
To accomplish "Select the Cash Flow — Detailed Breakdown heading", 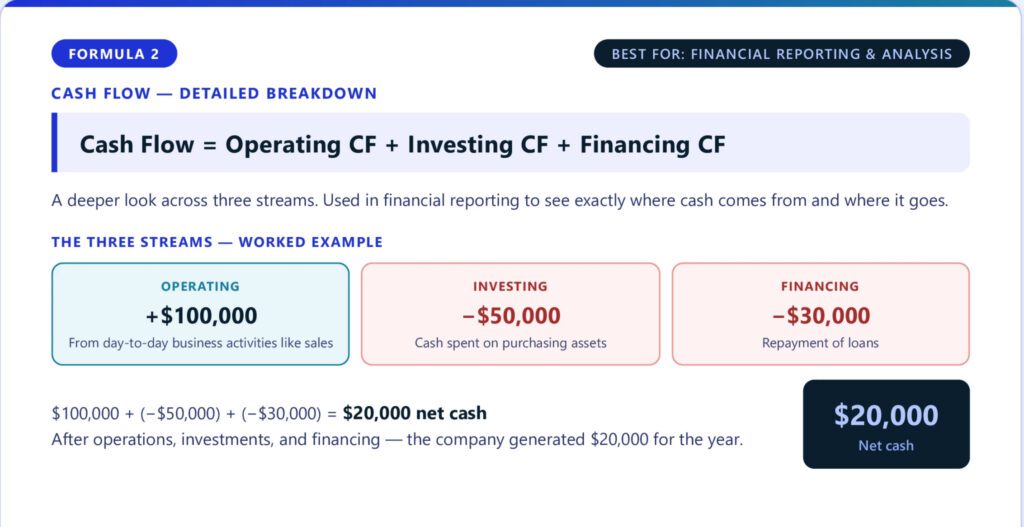I will [x=214, y=94].
